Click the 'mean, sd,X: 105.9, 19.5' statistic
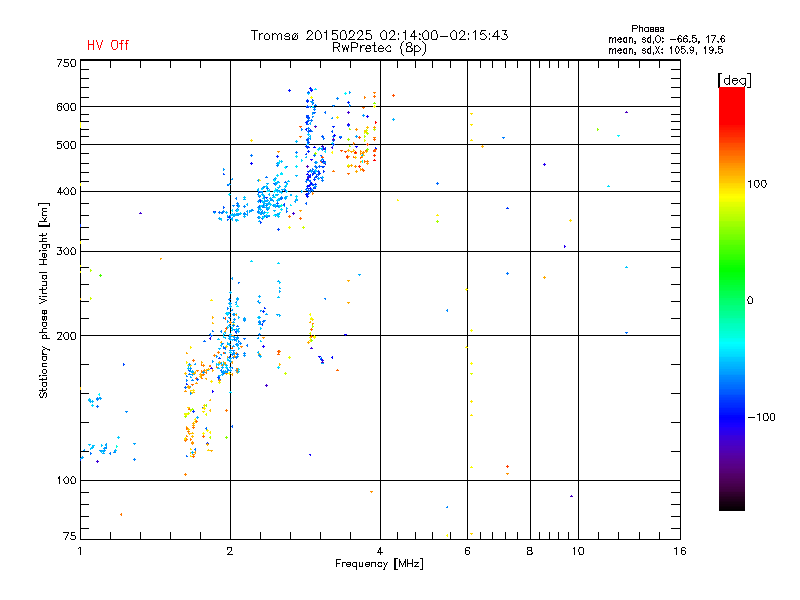This screenshot has width=800, height=600. [665, 50]
